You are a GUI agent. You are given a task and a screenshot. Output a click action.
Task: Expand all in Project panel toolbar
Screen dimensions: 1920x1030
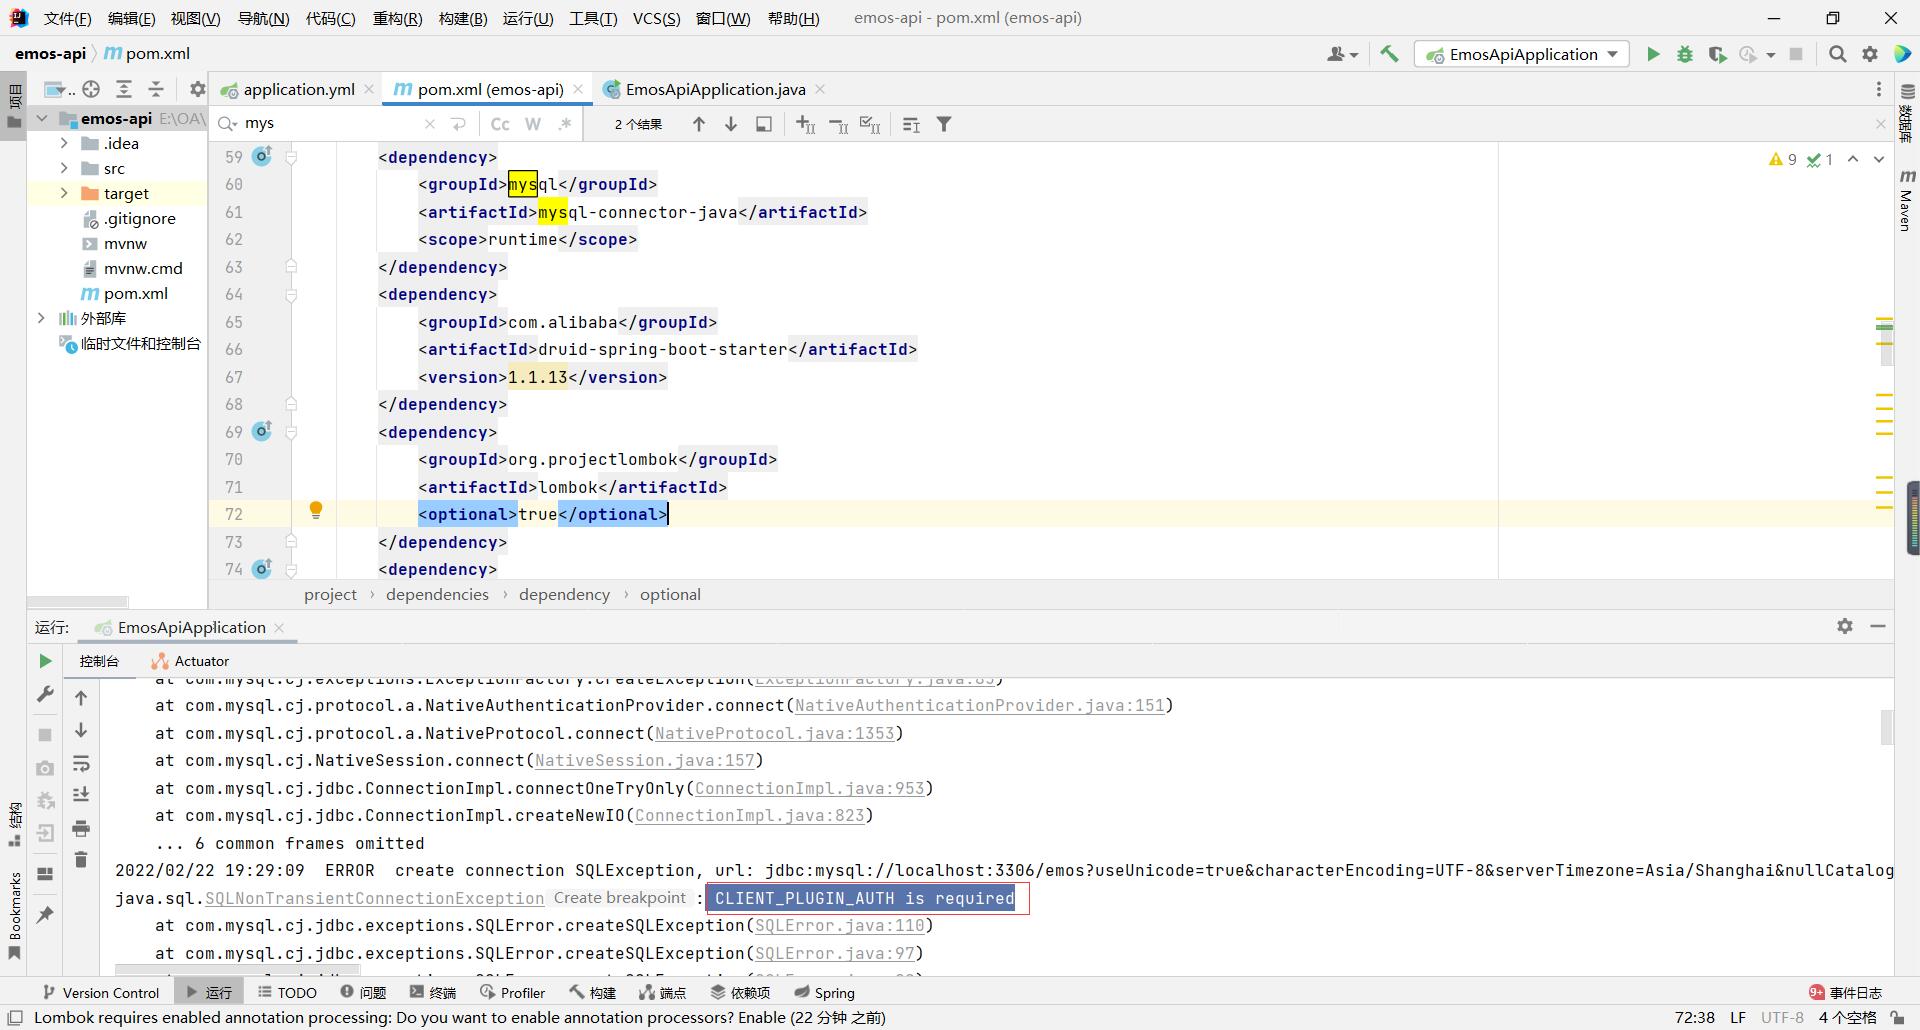124,89
